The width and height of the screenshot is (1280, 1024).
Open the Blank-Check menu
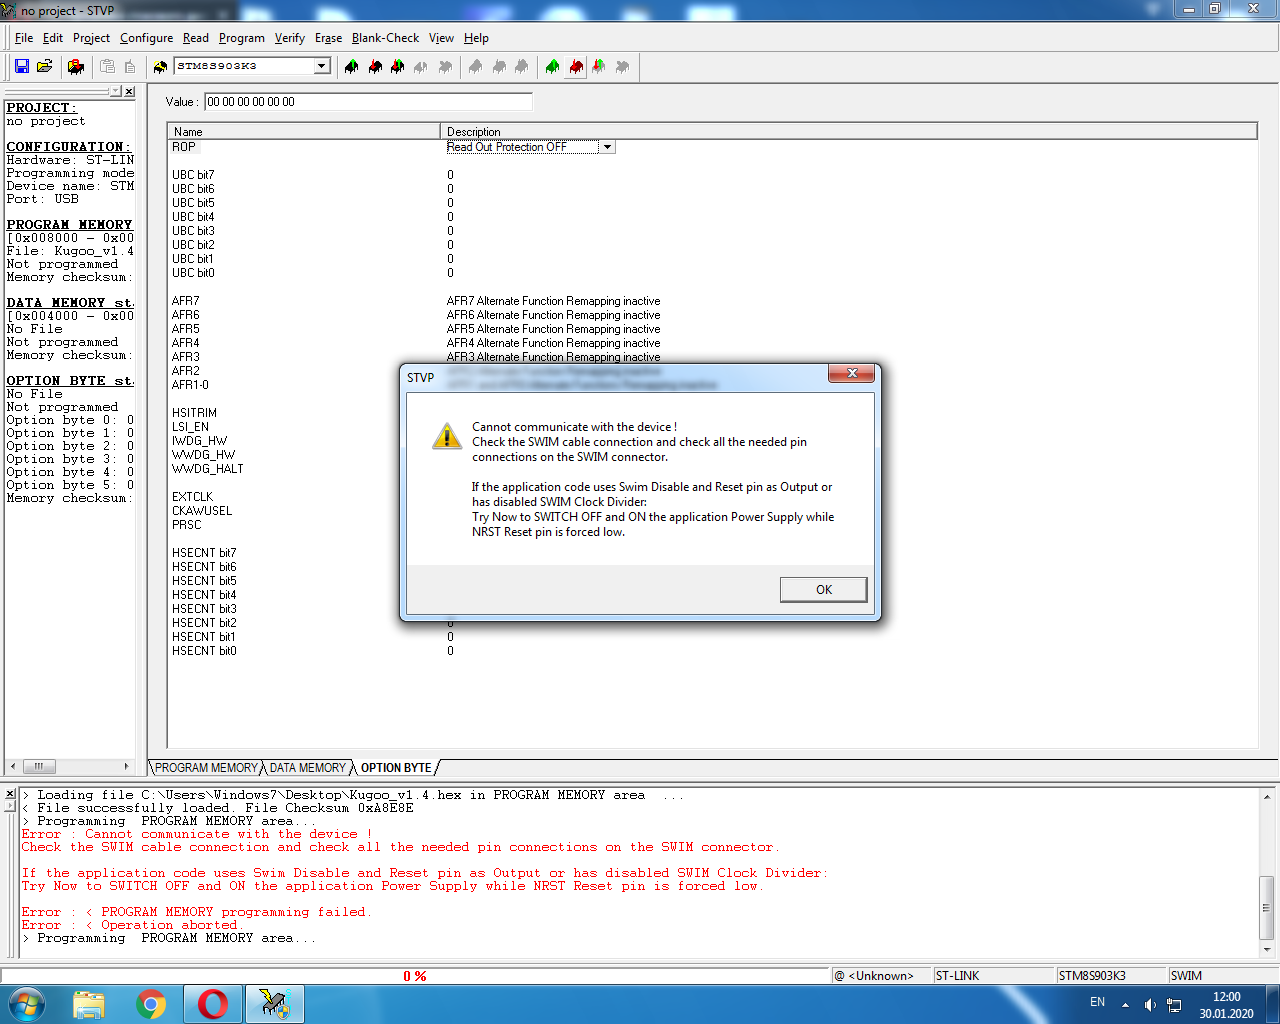tap(385, 38)
